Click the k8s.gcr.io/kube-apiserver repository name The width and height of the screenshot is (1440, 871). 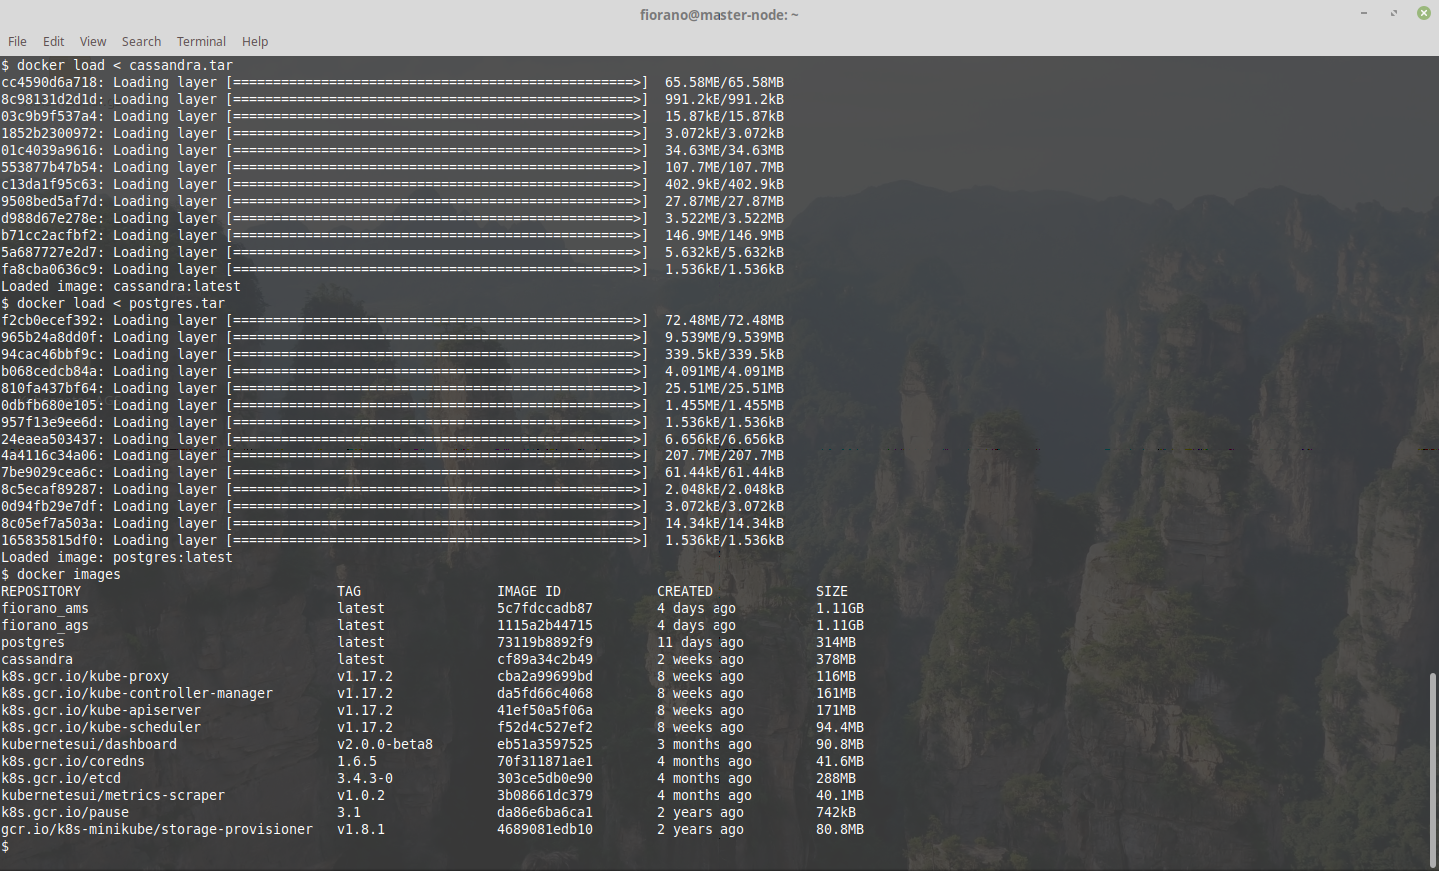[x=101, y=710]
